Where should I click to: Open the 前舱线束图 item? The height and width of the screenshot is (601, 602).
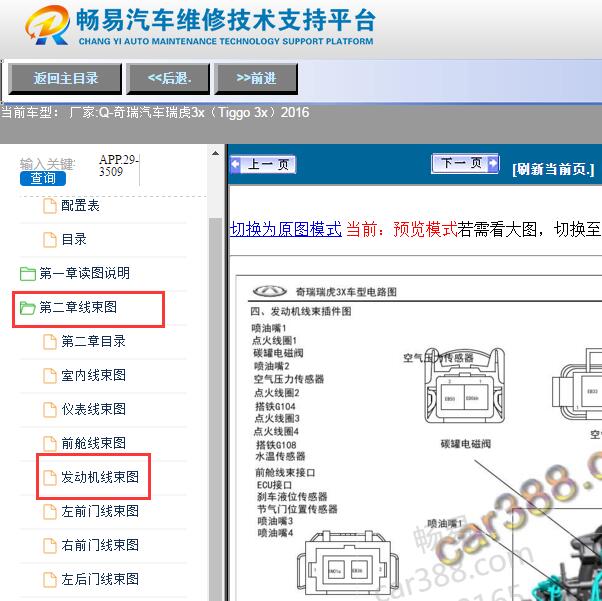pyautogui.click(x=93, y=443)
